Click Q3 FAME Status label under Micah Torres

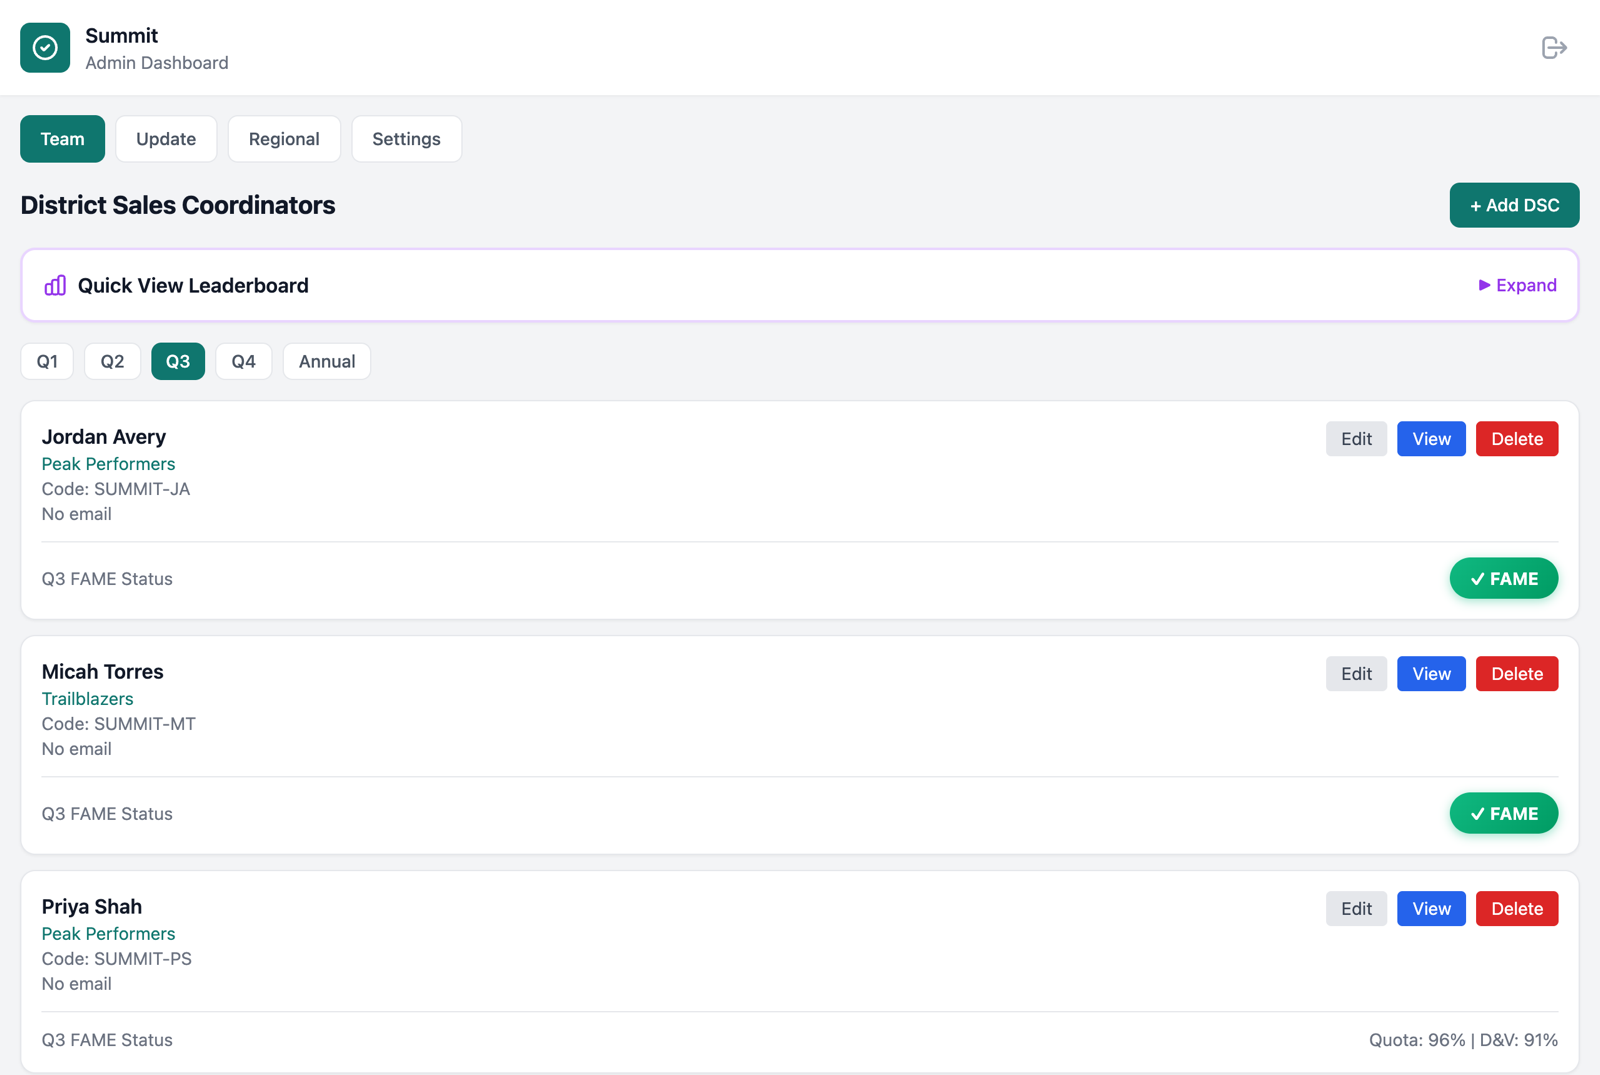click(107, 814)
